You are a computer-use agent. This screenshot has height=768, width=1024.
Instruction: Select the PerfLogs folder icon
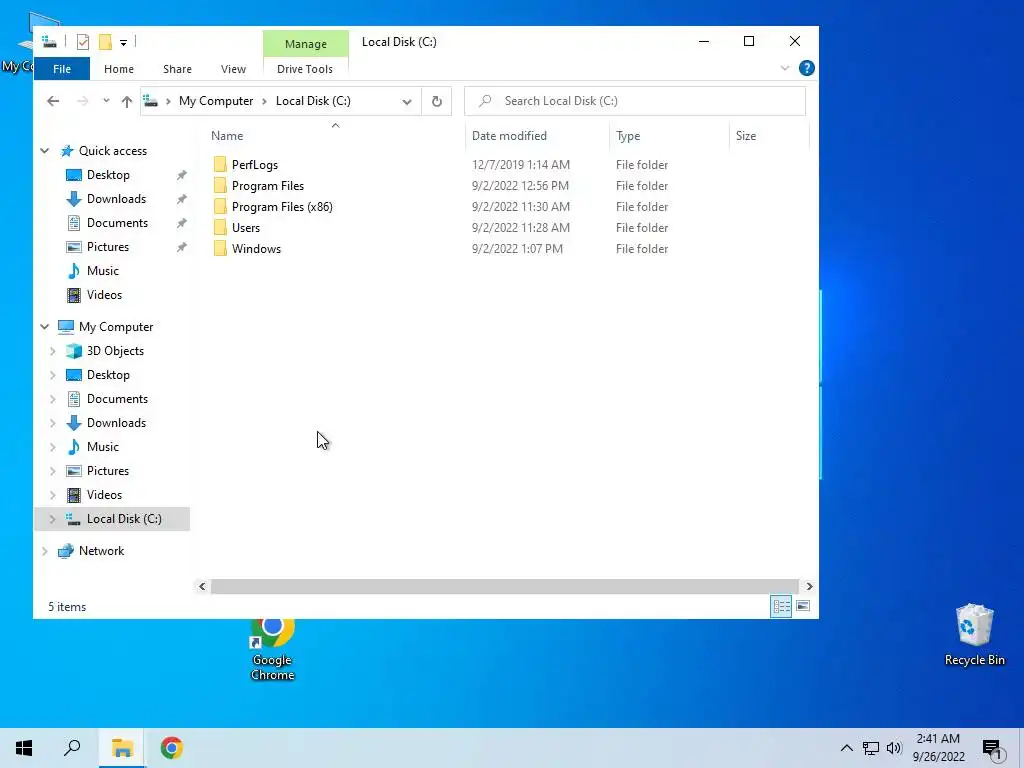(220, 165)
